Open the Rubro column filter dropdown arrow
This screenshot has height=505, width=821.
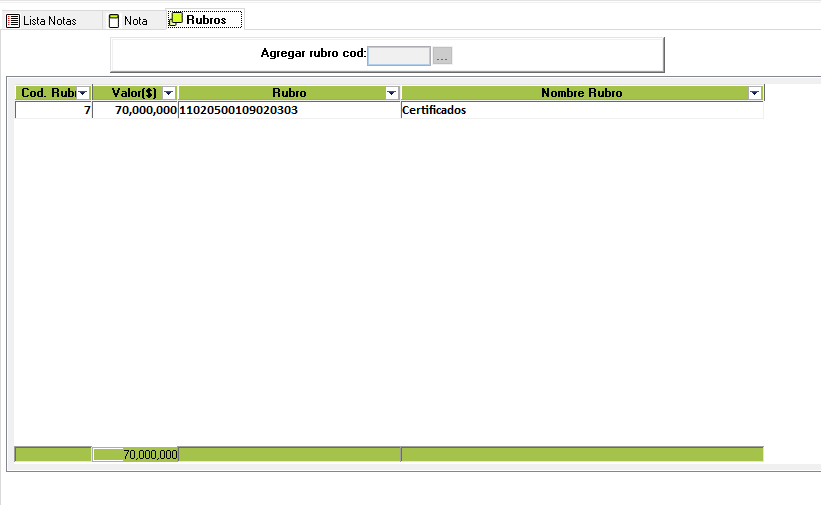click(391, 93)
